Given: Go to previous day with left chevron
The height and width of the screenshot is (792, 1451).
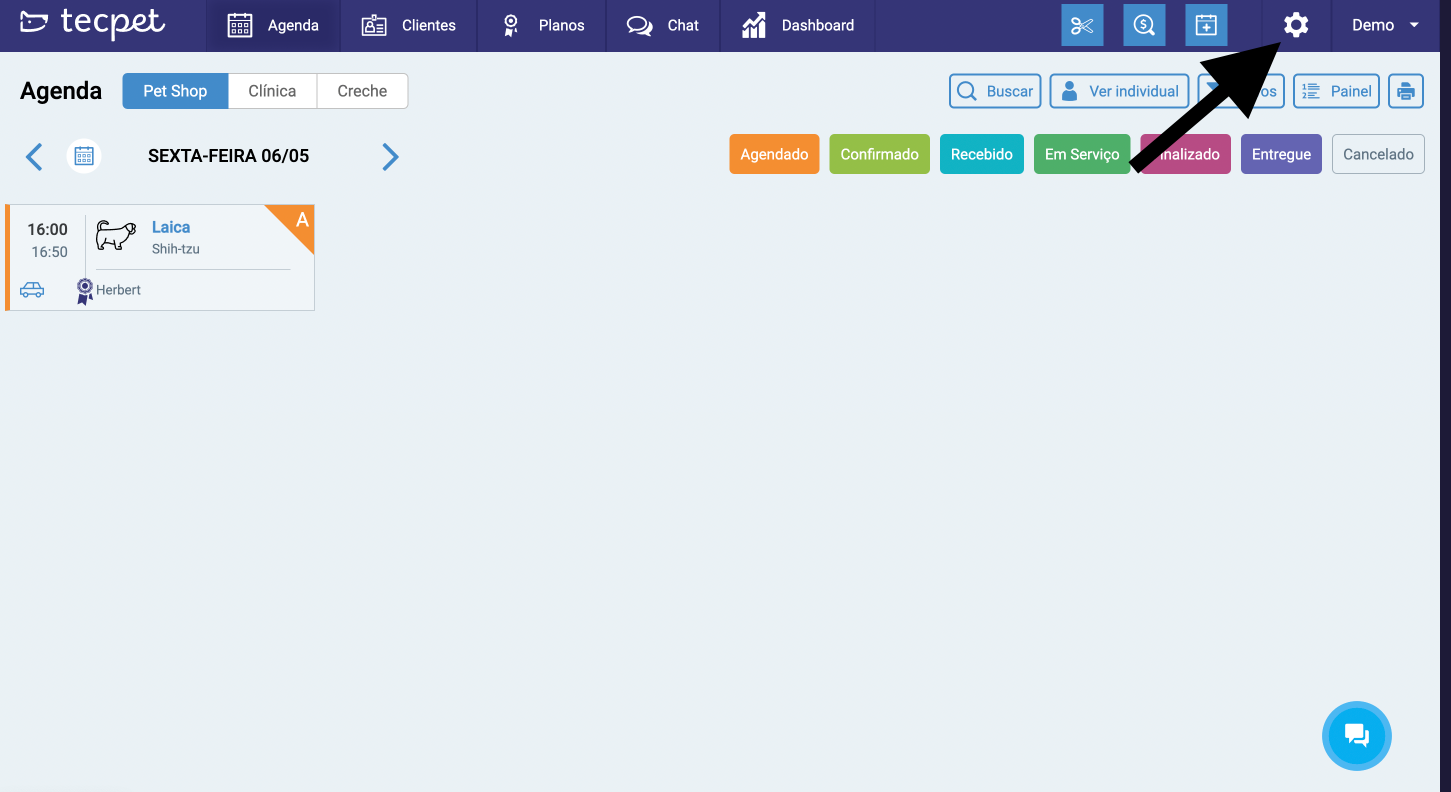Looking at the screenshot, I should [34, 156].
